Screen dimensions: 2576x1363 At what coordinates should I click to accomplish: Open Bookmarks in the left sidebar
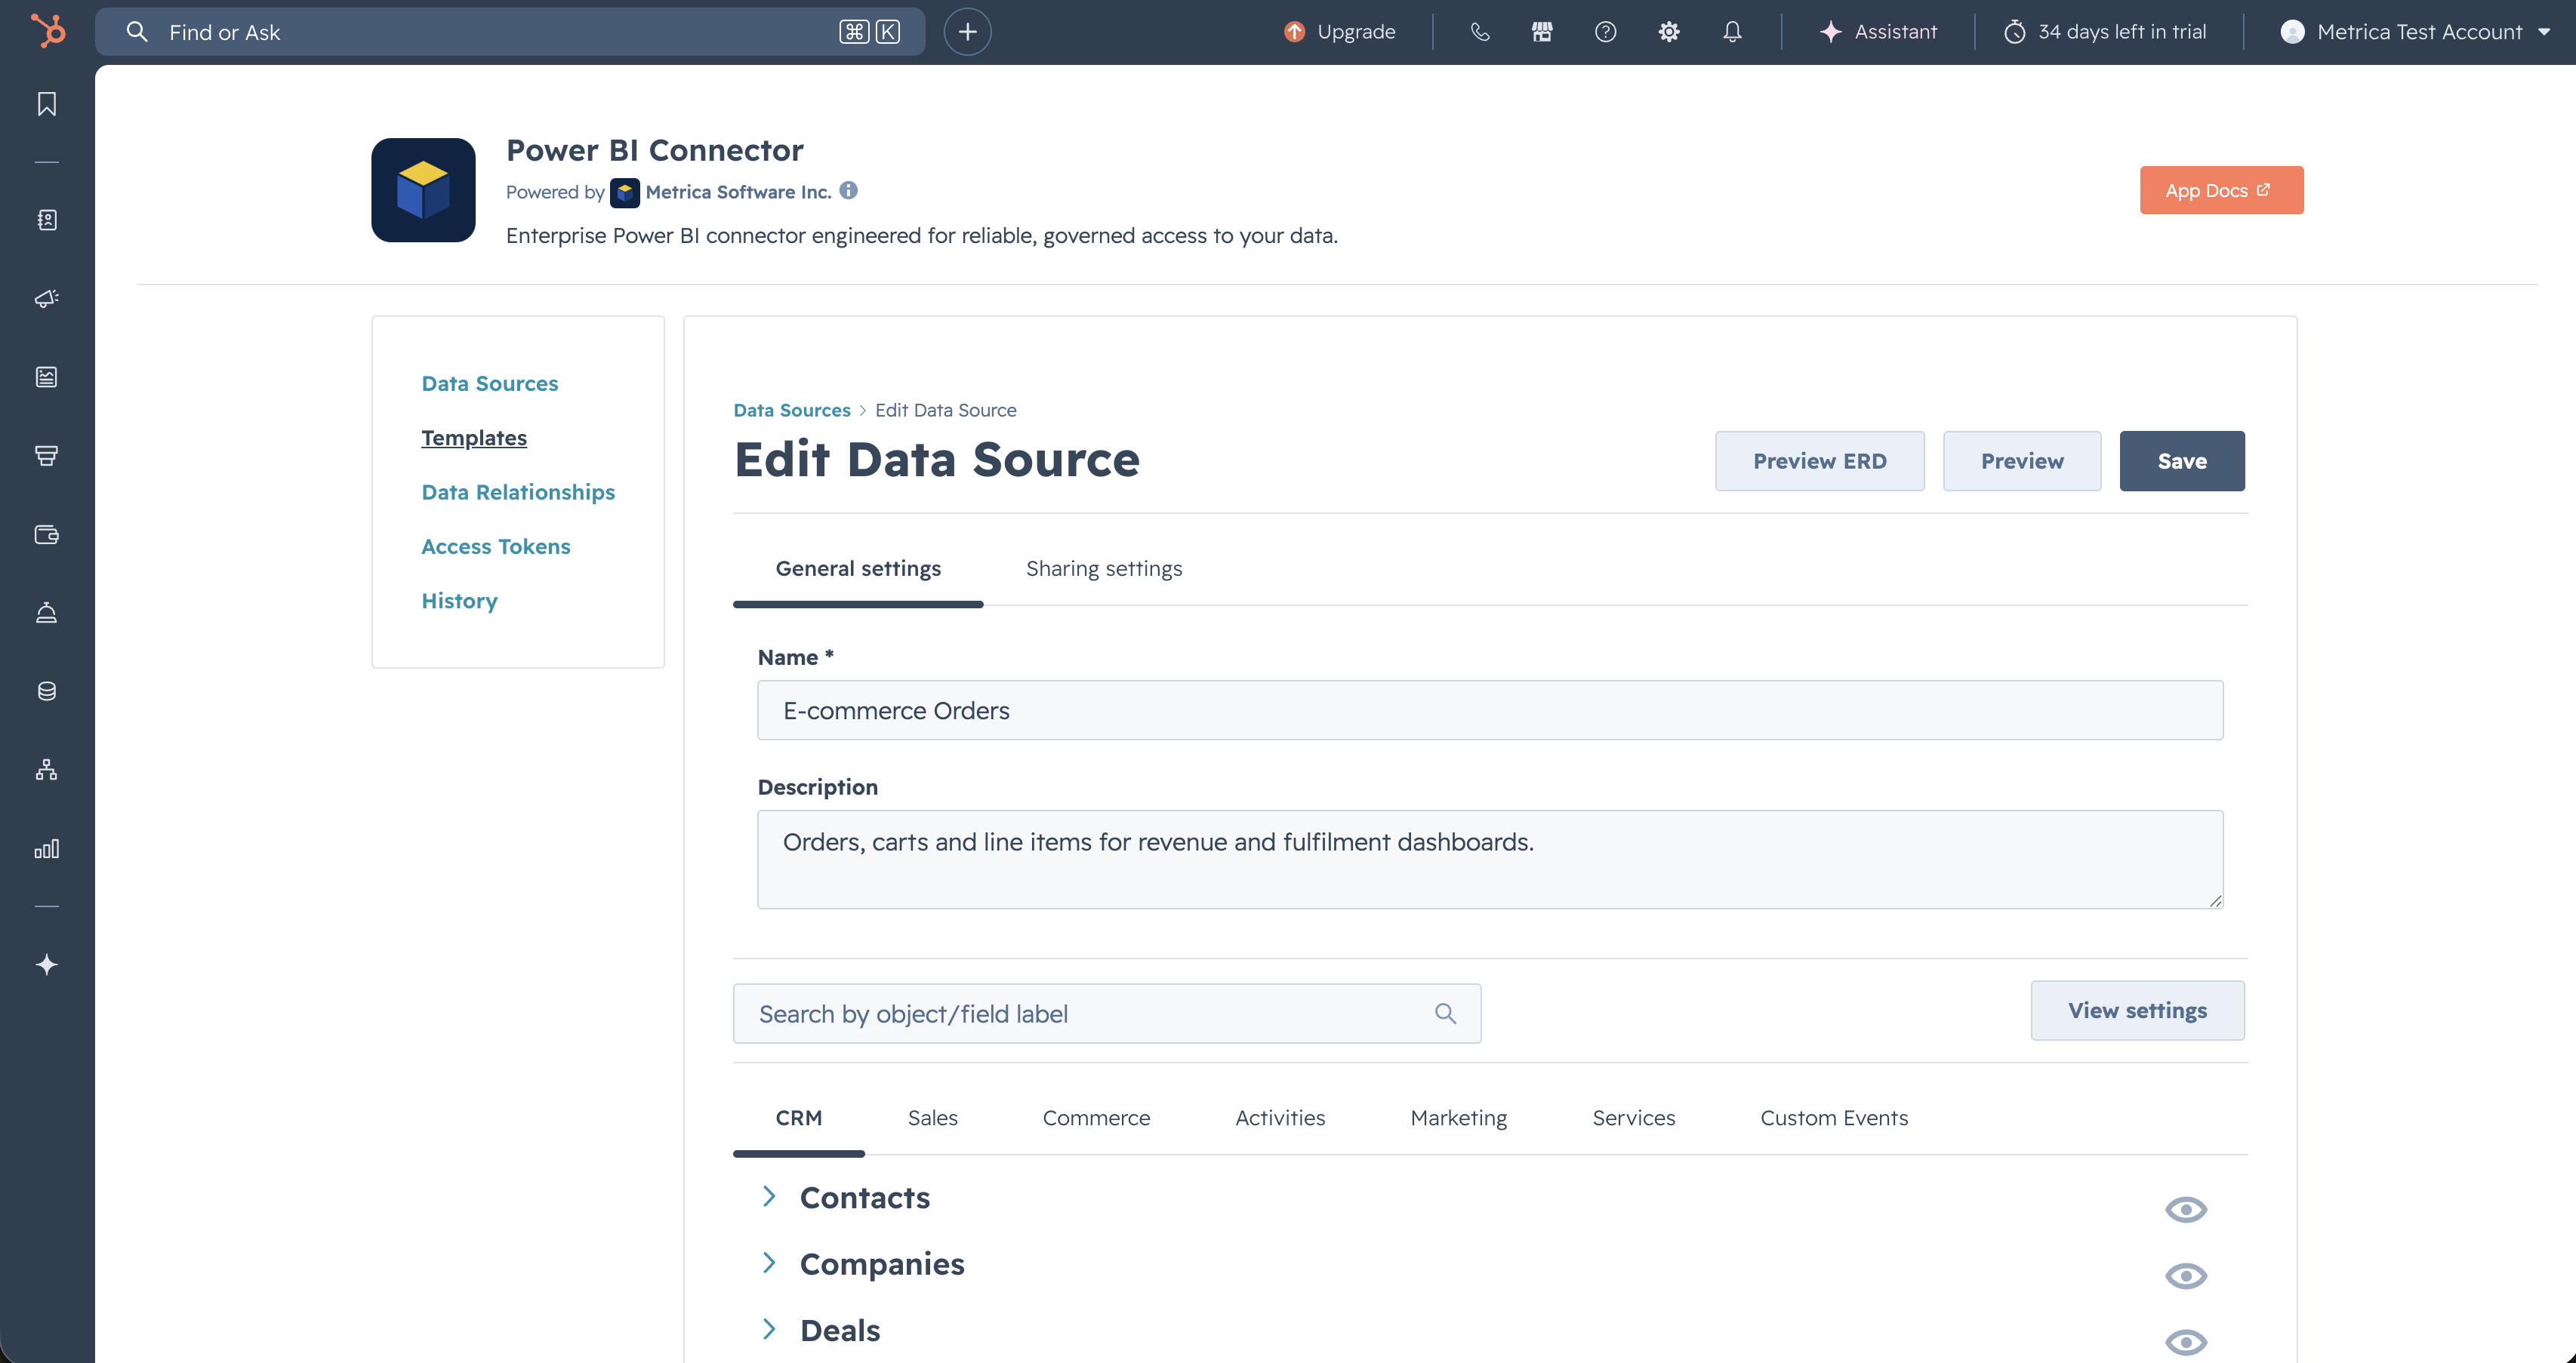point(47,104)
